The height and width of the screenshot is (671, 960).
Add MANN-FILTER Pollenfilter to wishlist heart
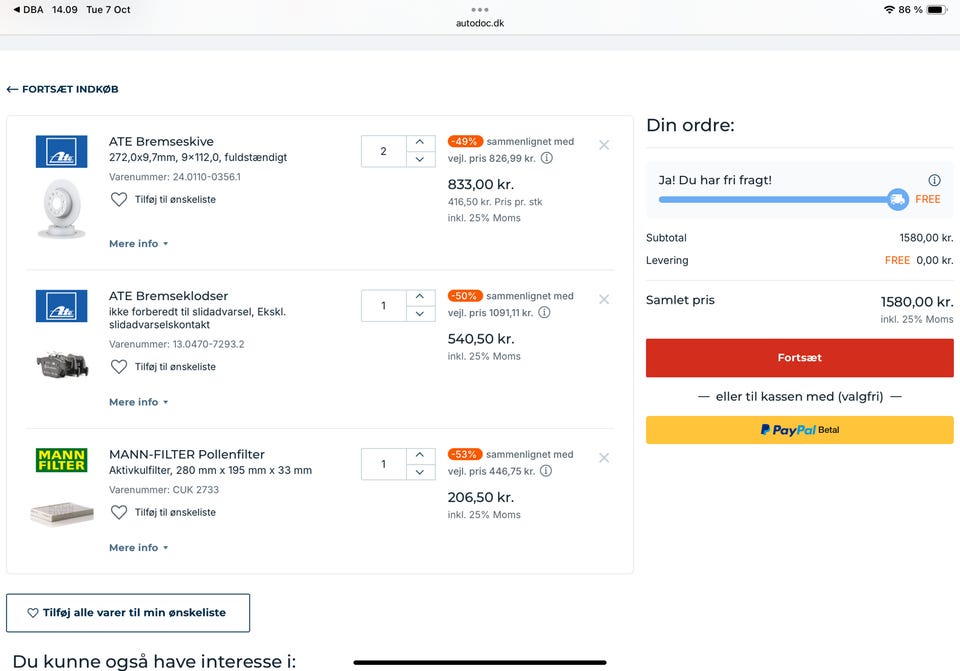pyautogui.click(x=119, y=512)
